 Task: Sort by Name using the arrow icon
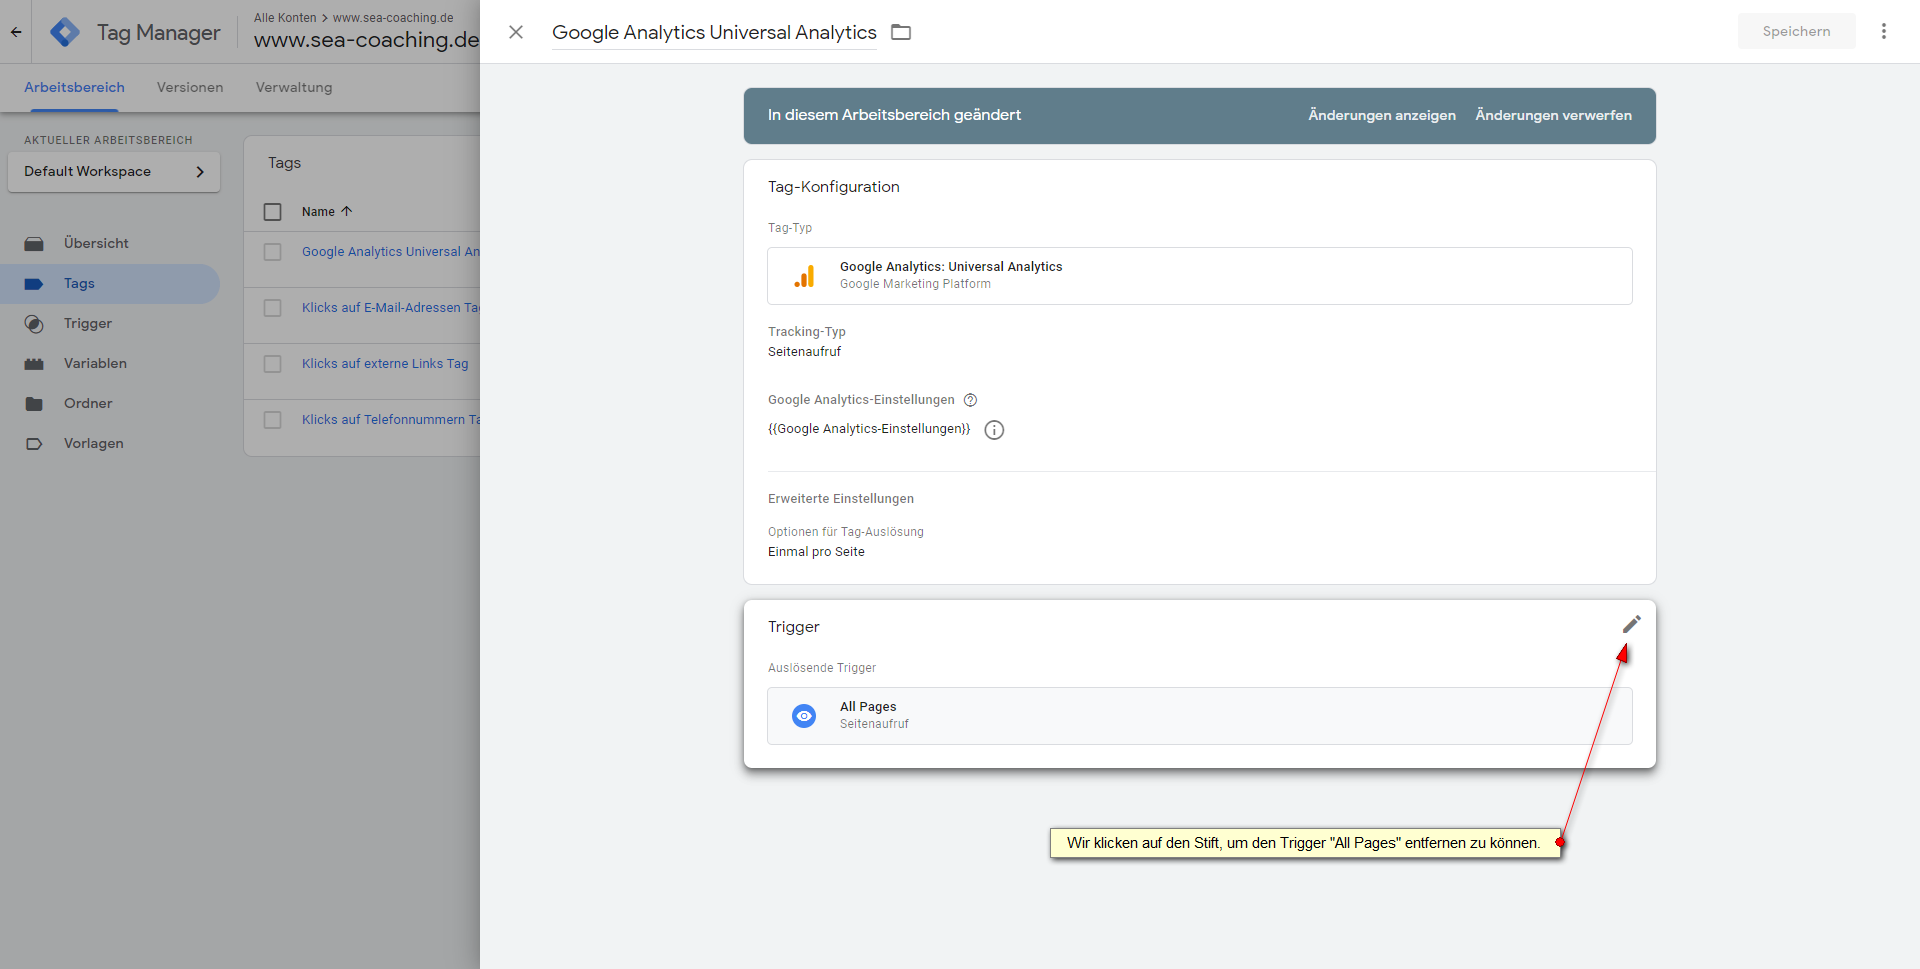347,212
